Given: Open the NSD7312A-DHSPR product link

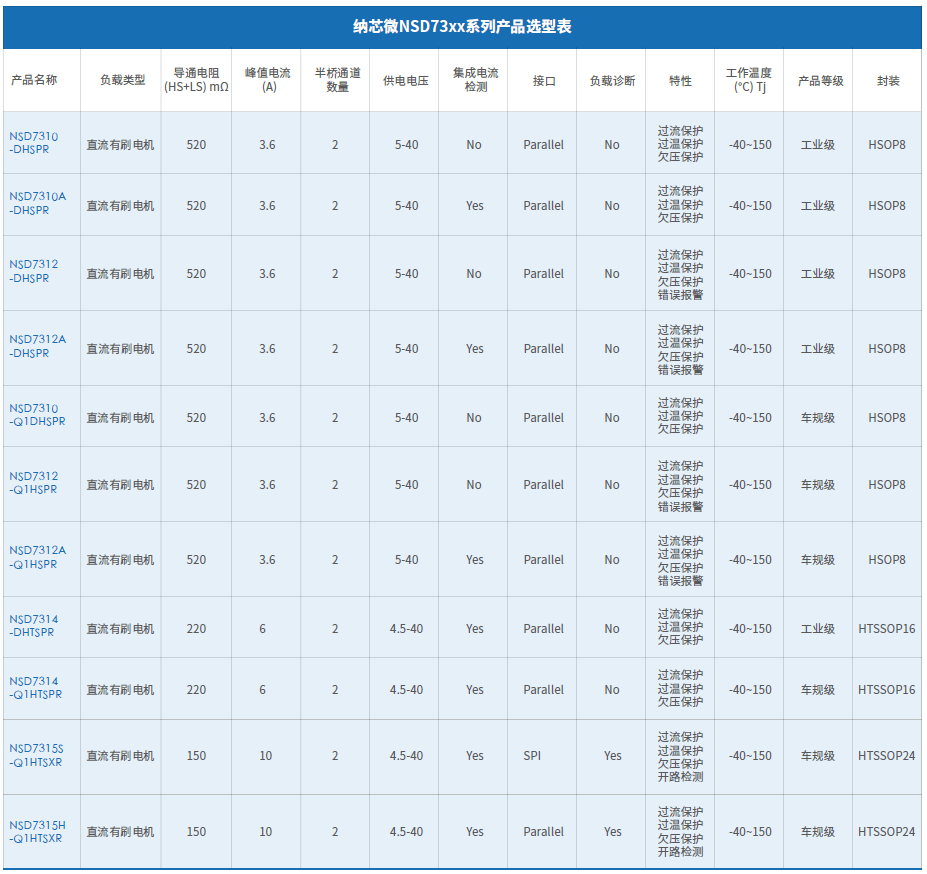Looking at the screenshot, I should tap(37, 346).
